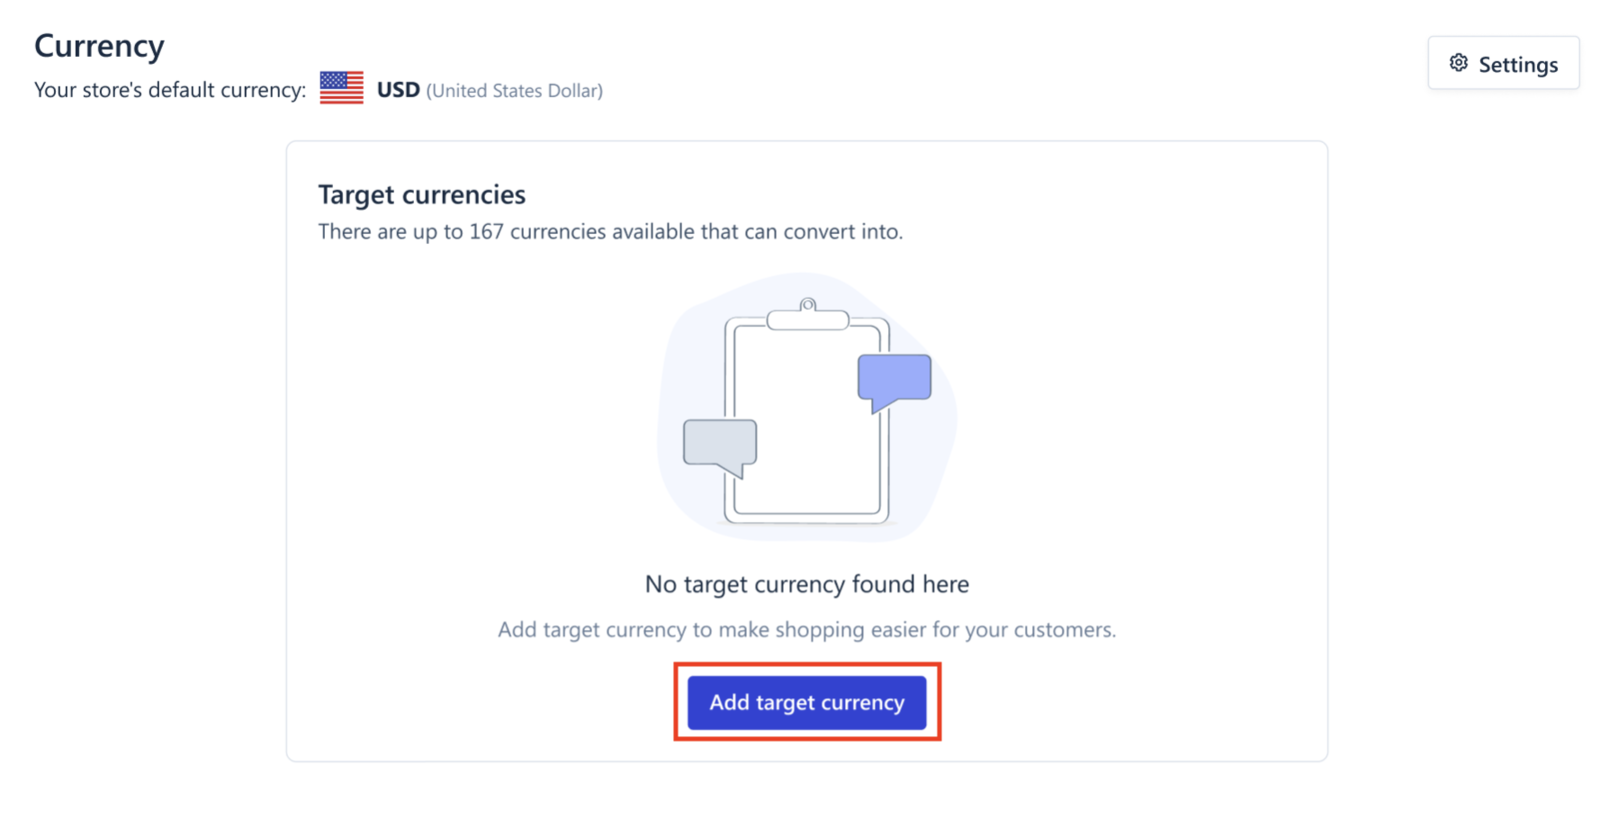
Task: Click the gray speech bubble illustration
Action: tap(720, 447)
